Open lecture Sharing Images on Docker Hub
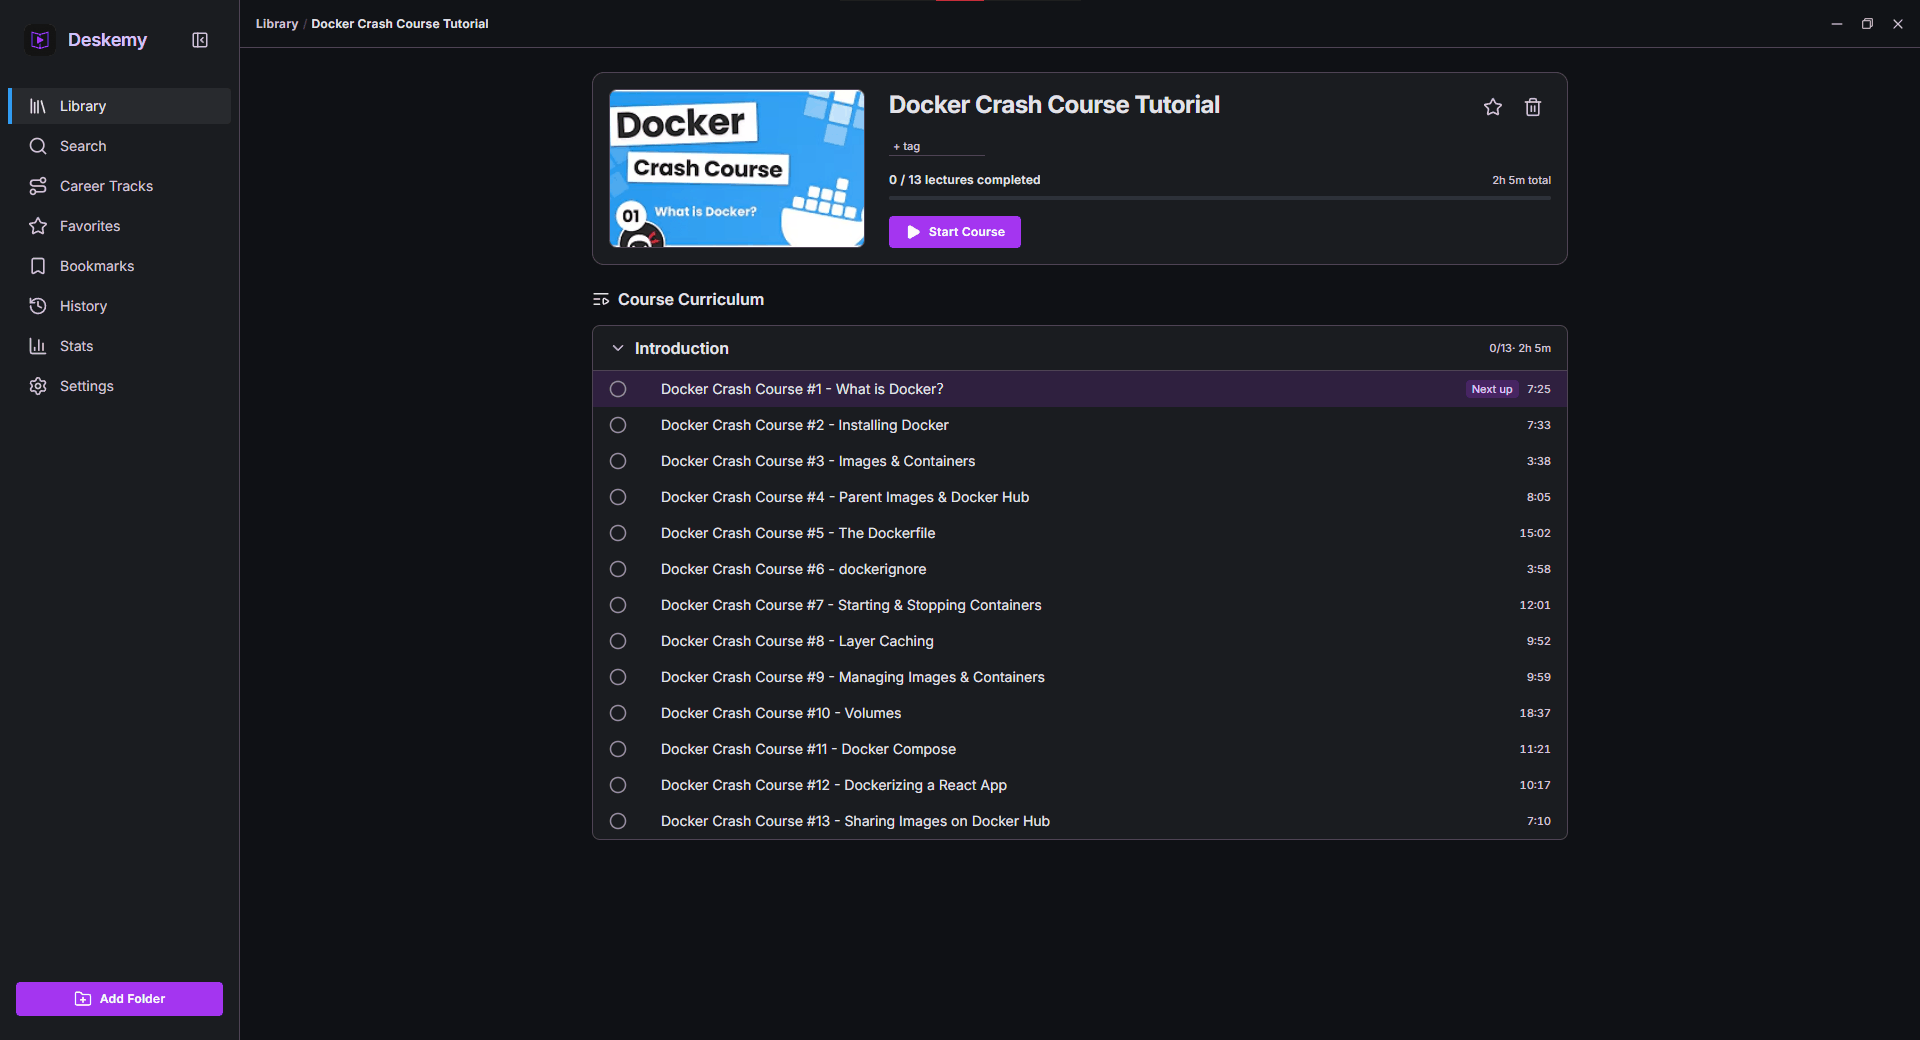This screenshot has height=1040, width=1920. point(855,821)
